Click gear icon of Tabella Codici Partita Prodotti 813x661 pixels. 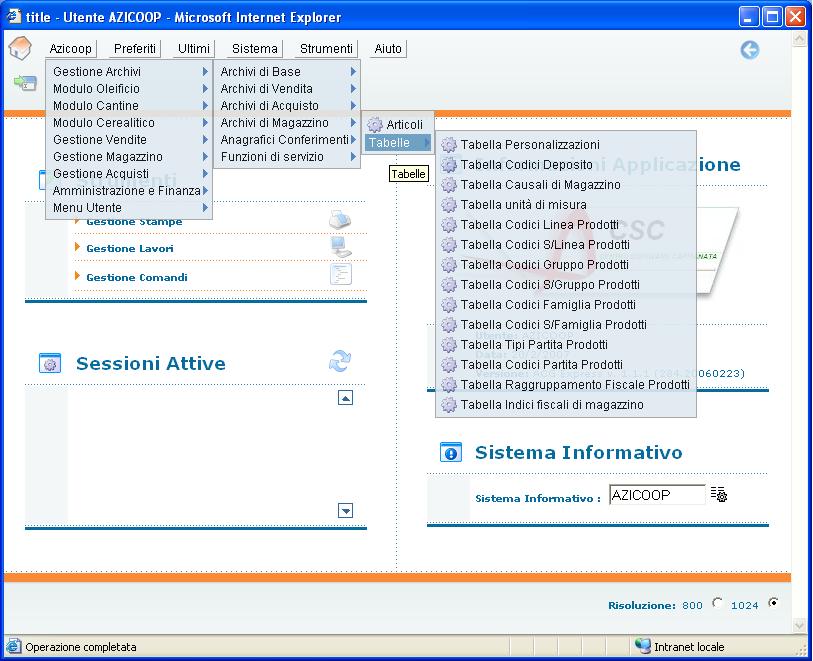448,365
